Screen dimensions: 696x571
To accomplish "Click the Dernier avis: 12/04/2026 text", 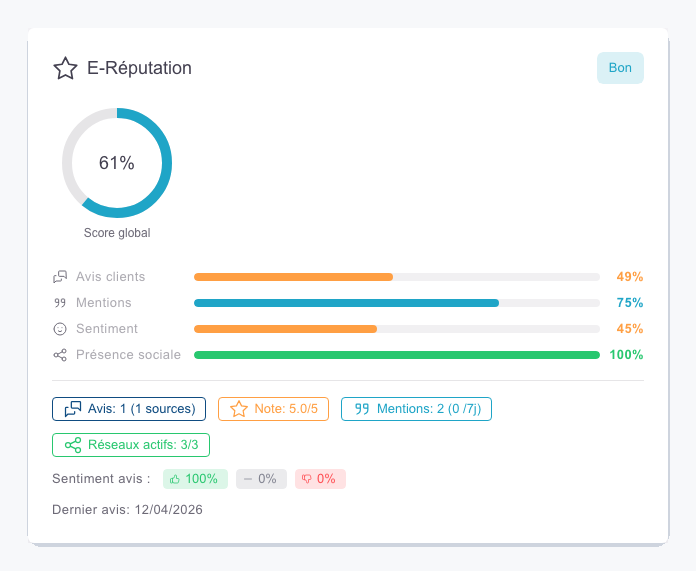I will [x=127, y=510].
